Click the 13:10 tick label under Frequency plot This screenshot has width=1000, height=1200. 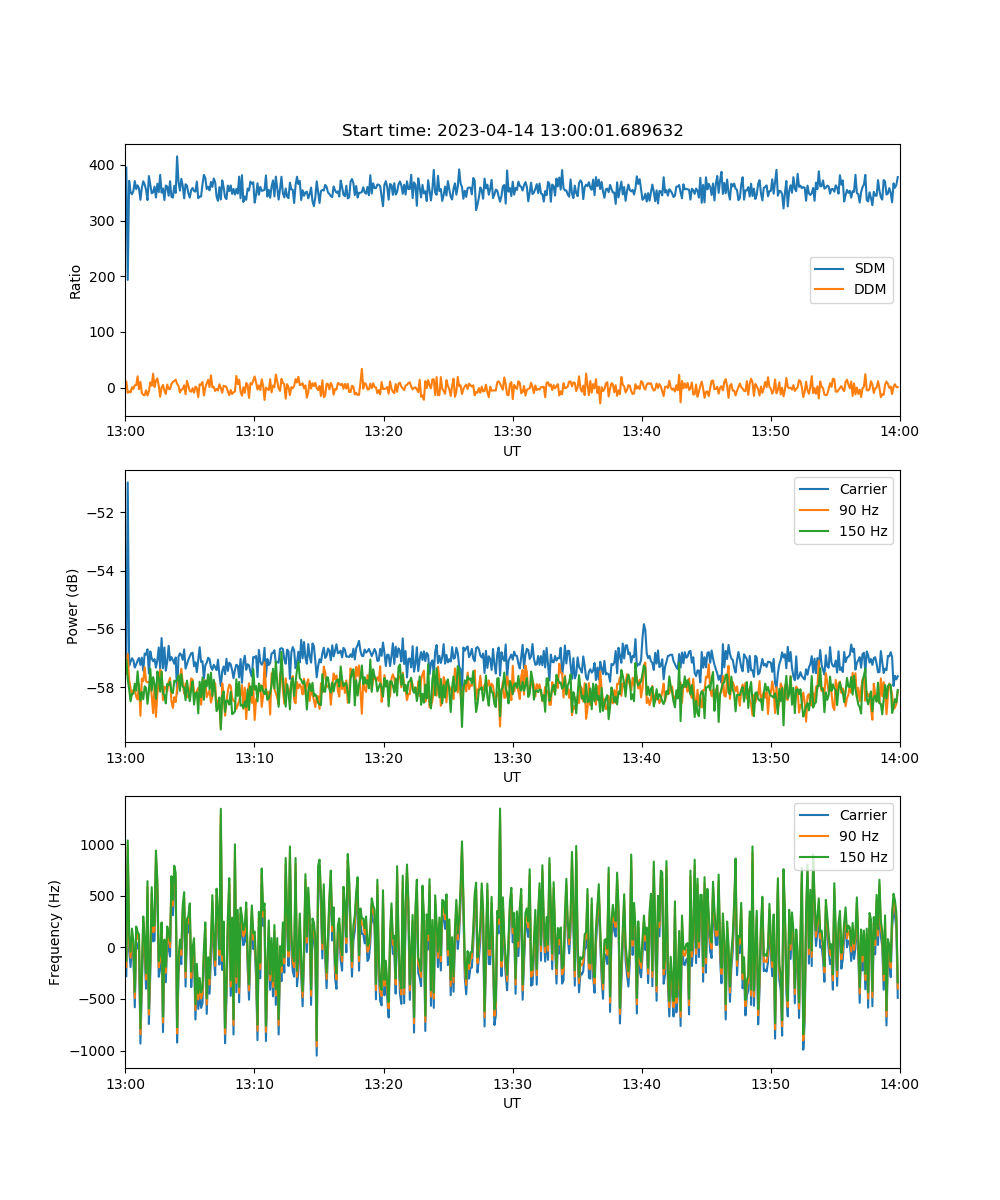coord(254,1083)
